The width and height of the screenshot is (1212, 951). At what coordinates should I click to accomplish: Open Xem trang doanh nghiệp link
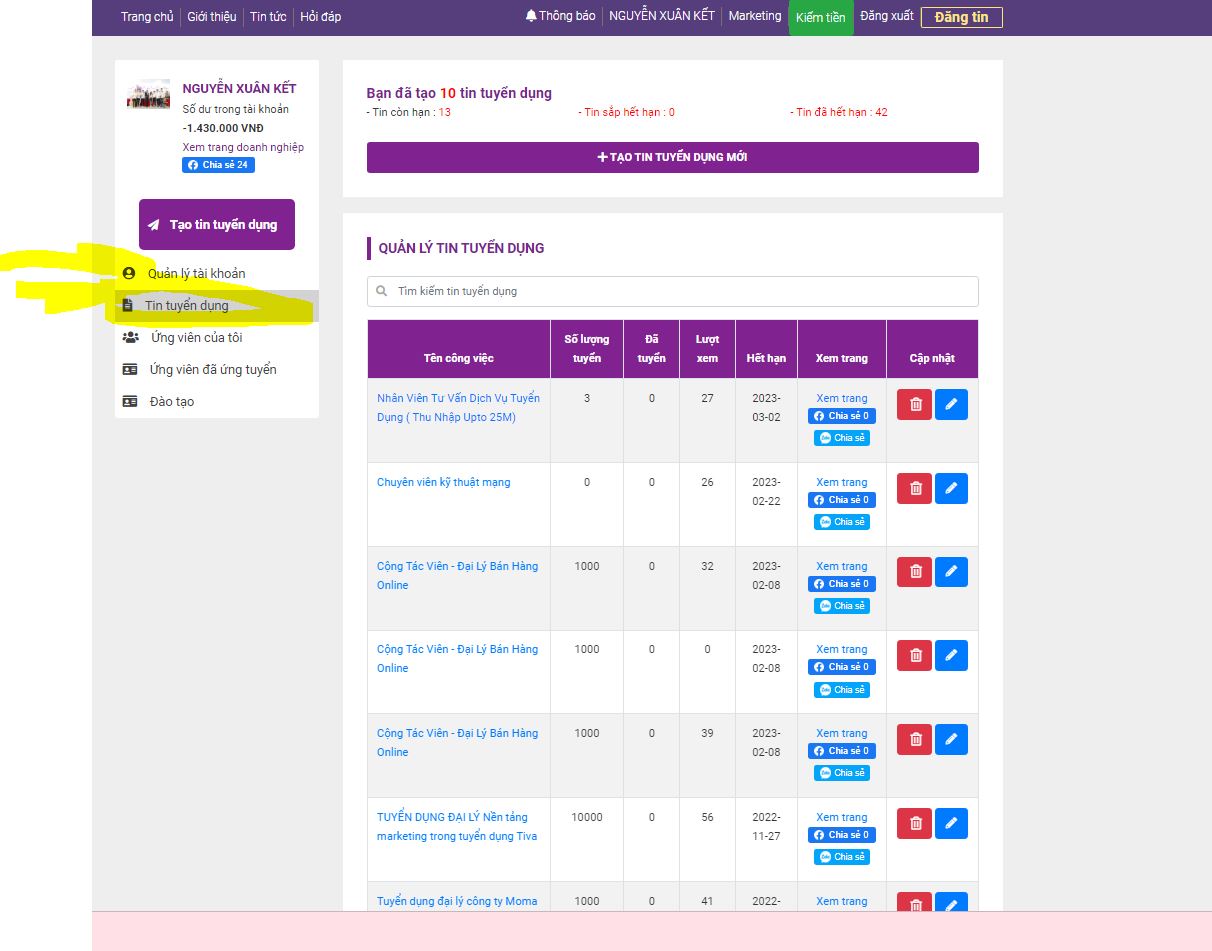coord(243,147)
